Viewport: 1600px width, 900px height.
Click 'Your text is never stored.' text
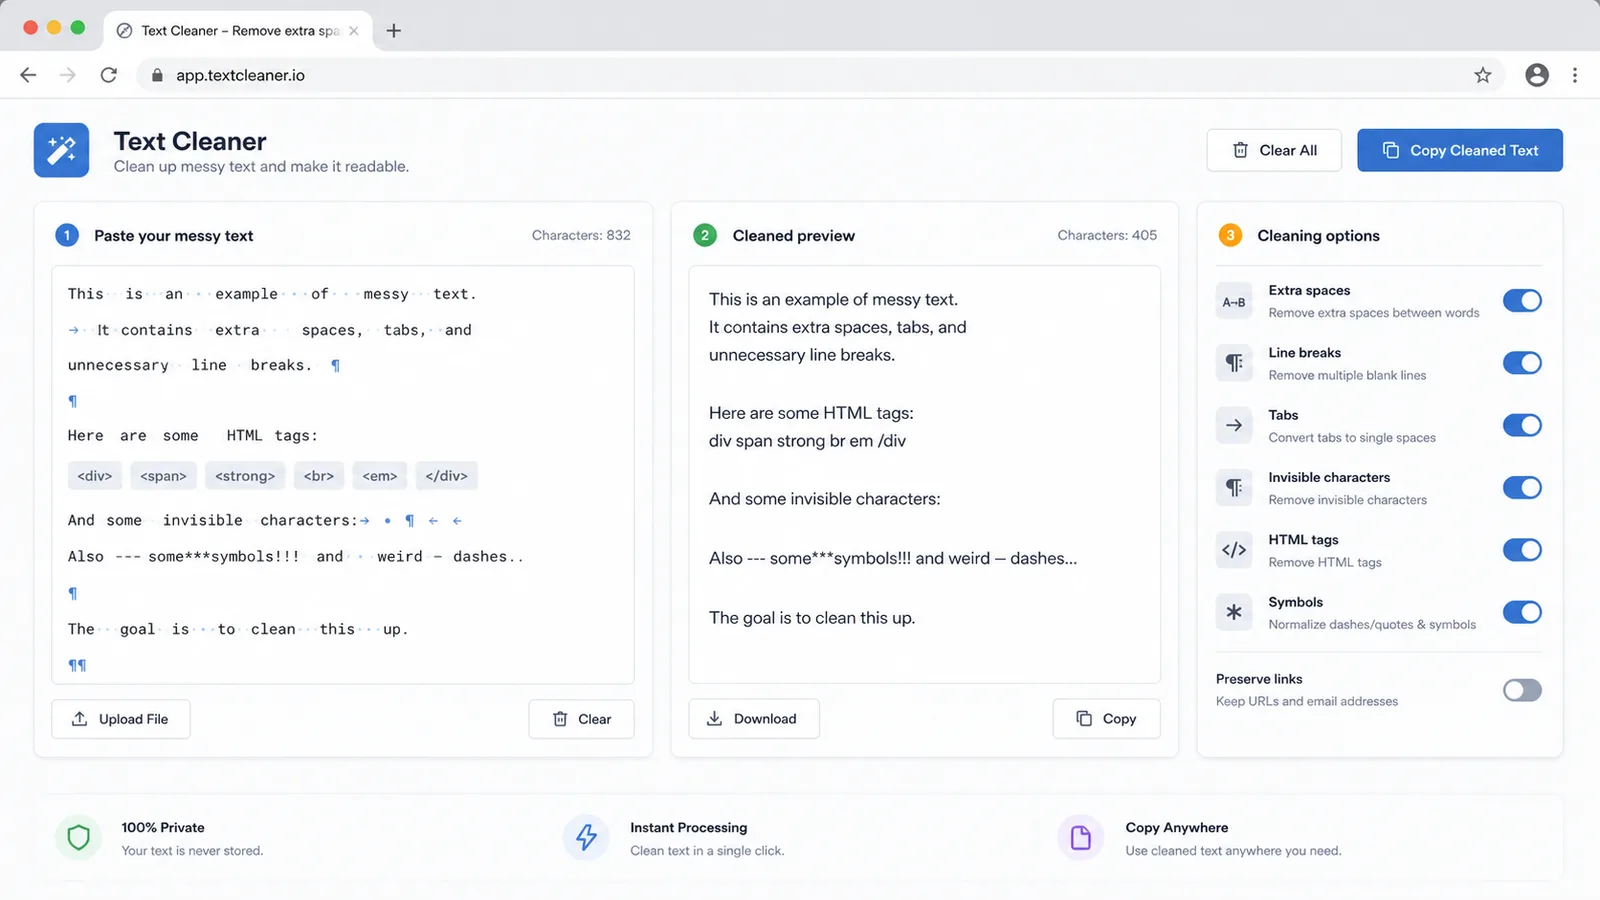192,851
